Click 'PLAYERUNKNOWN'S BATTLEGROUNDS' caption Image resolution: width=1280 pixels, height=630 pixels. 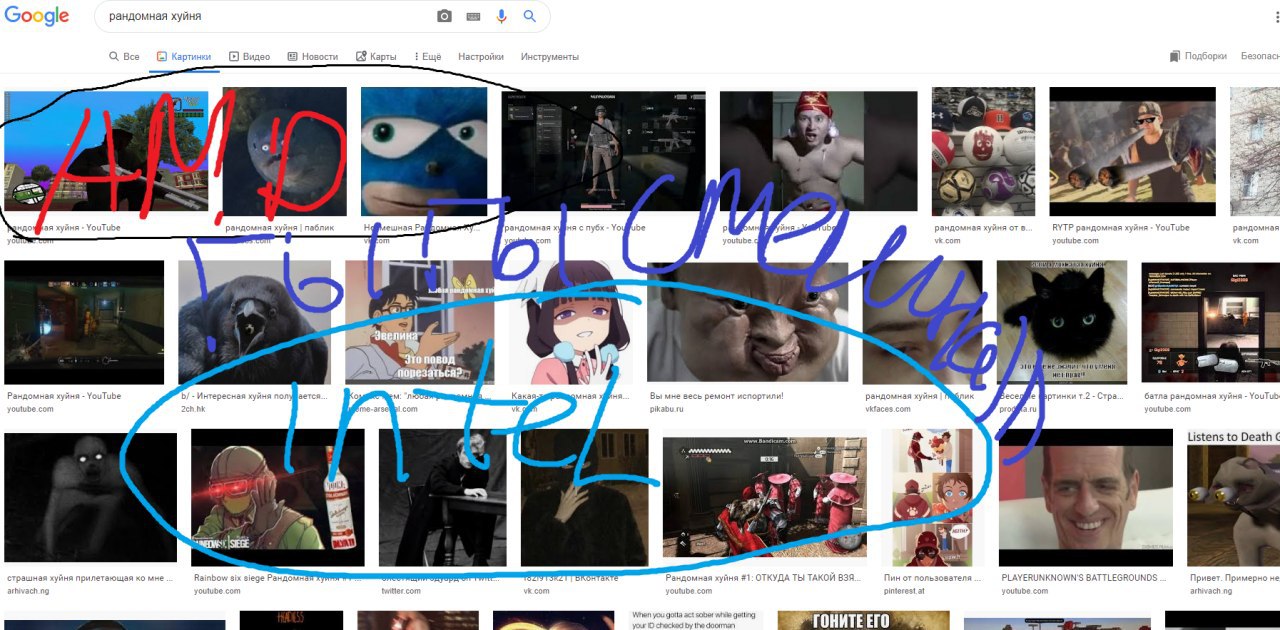1085,578
